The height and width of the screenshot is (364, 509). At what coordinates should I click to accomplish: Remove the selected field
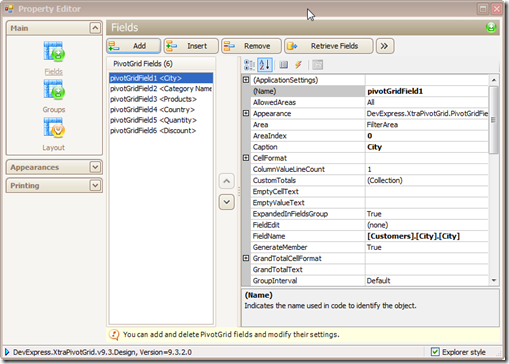click(251, 46)
